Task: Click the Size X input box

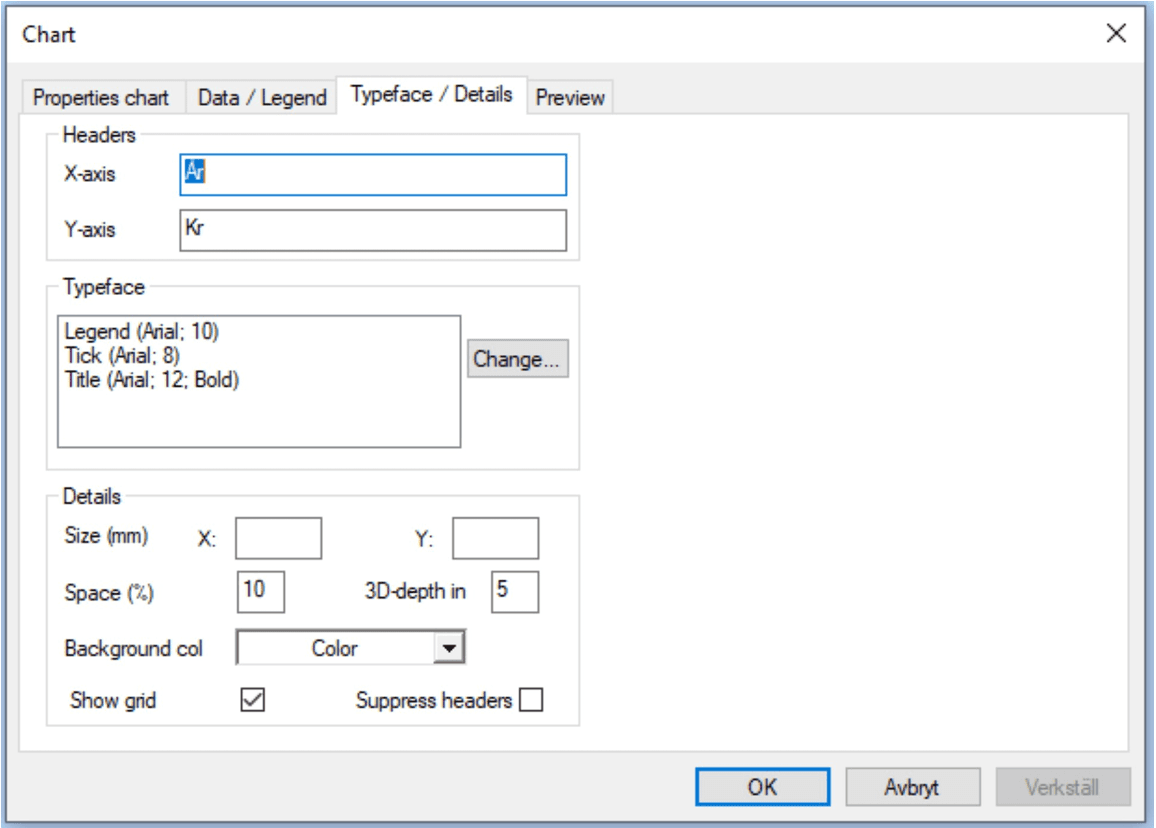Action: pyautogui.click(x=278, y=538)
